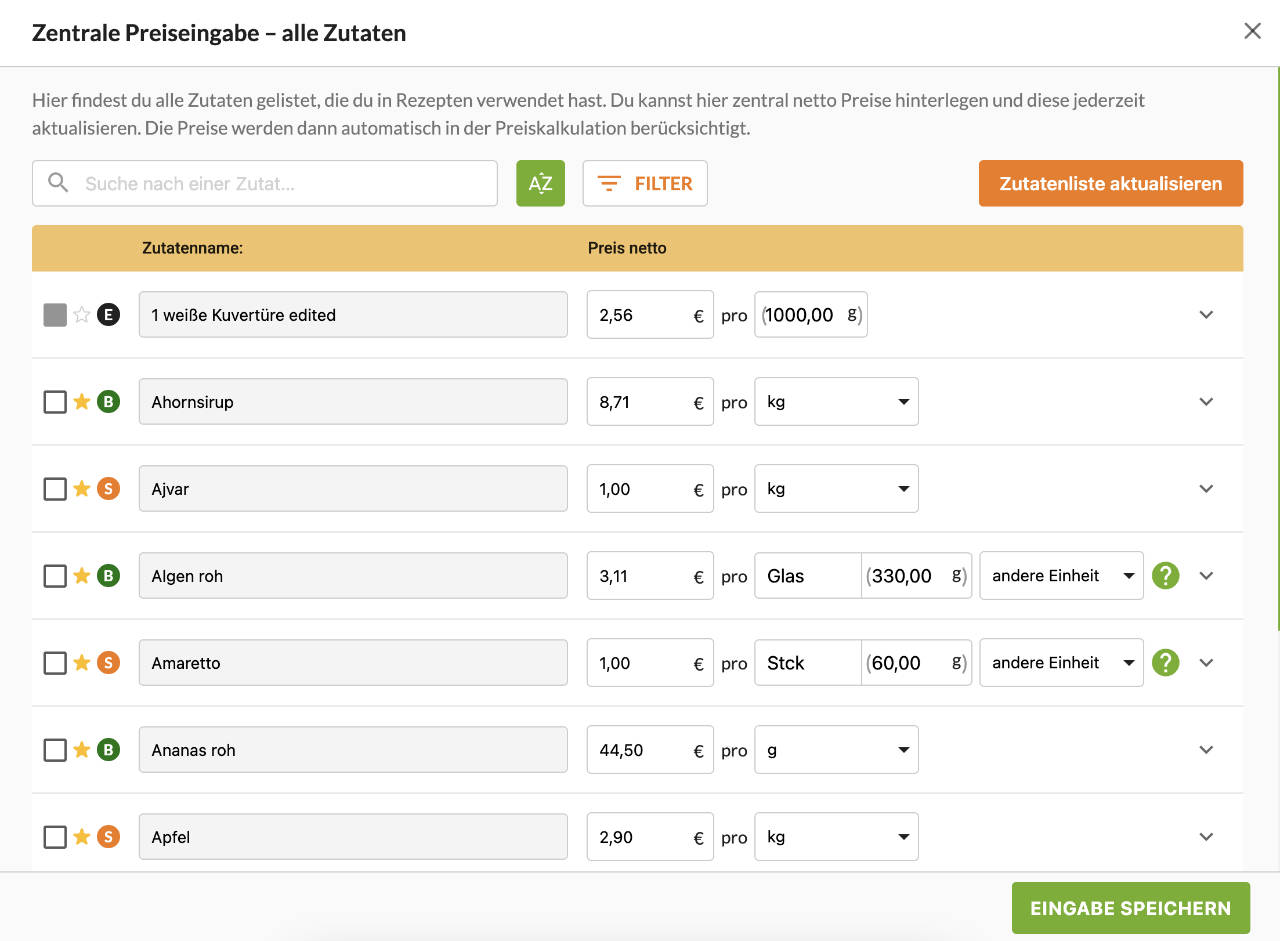Click the empty star next to weiße Kuvertüre
1280x941 pixels.
(82, 315)
